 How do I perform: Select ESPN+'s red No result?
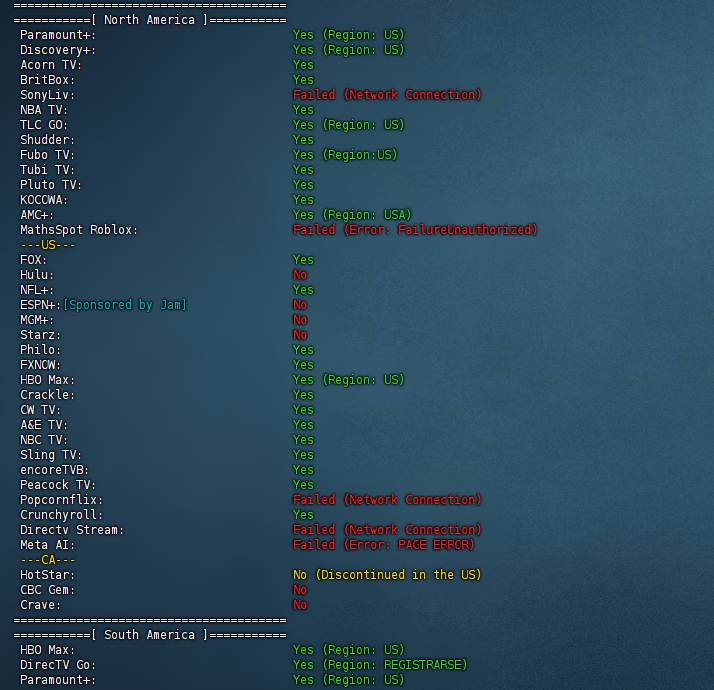[300, 305]
